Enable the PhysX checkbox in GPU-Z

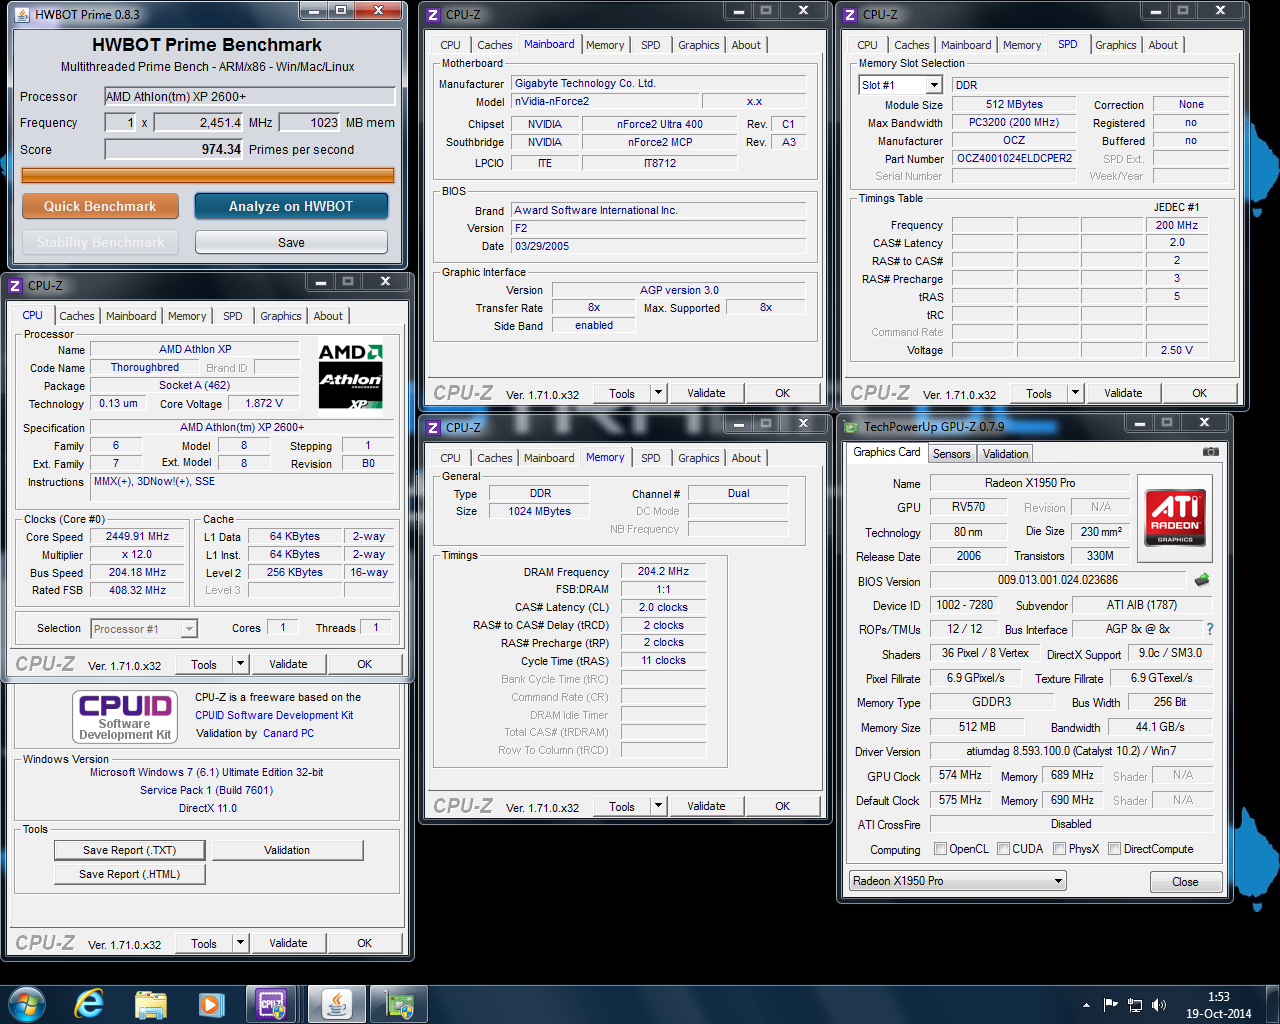pyautogui.click(x=1059, y=849)
